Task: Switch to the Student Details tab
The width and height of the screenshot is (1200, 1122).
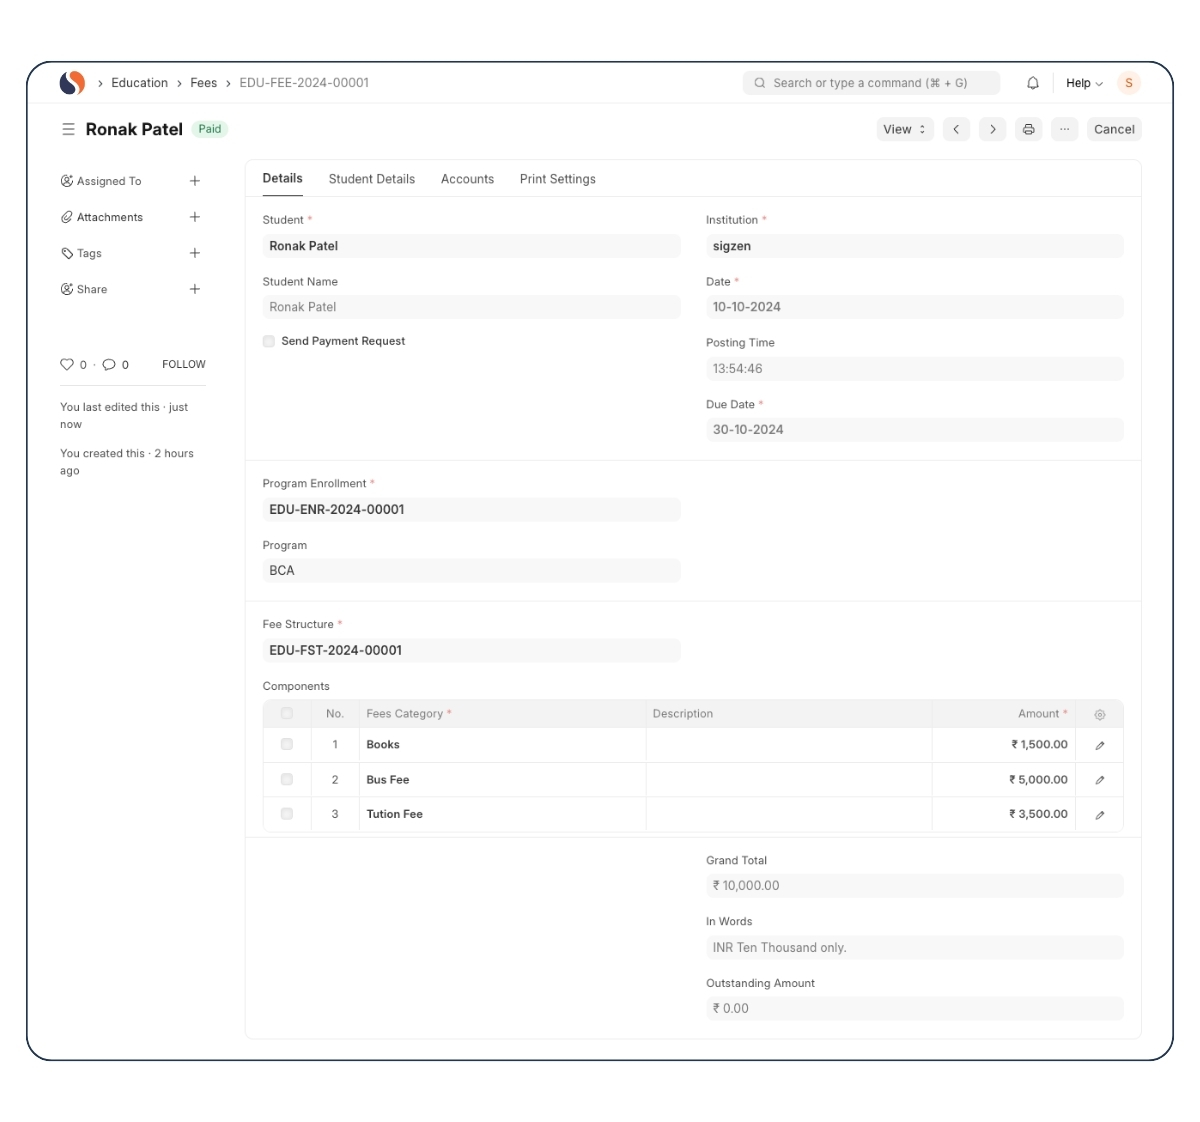Action: pyautogui.click(x=371, y=179)
